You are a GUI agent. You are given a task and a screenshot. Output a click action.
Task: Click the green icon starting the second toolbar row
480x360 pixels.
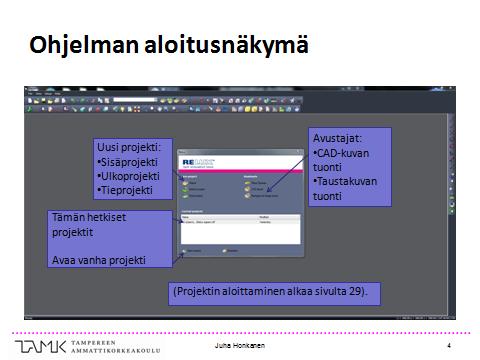pos(30,109)
